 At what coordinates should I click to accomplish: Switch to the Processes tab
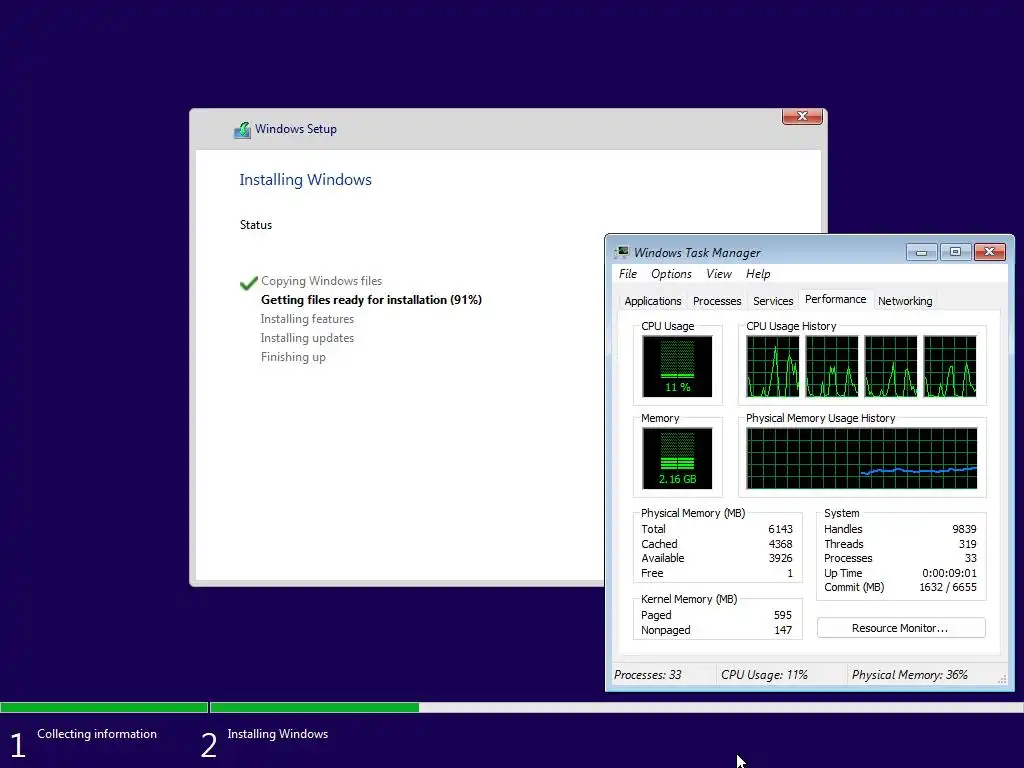coord(716,301)
